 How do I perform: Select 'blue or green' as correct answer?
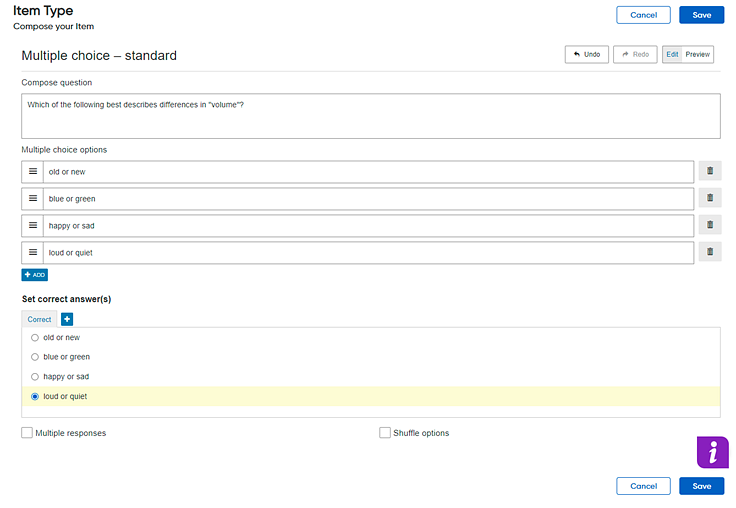click(35, 357)
